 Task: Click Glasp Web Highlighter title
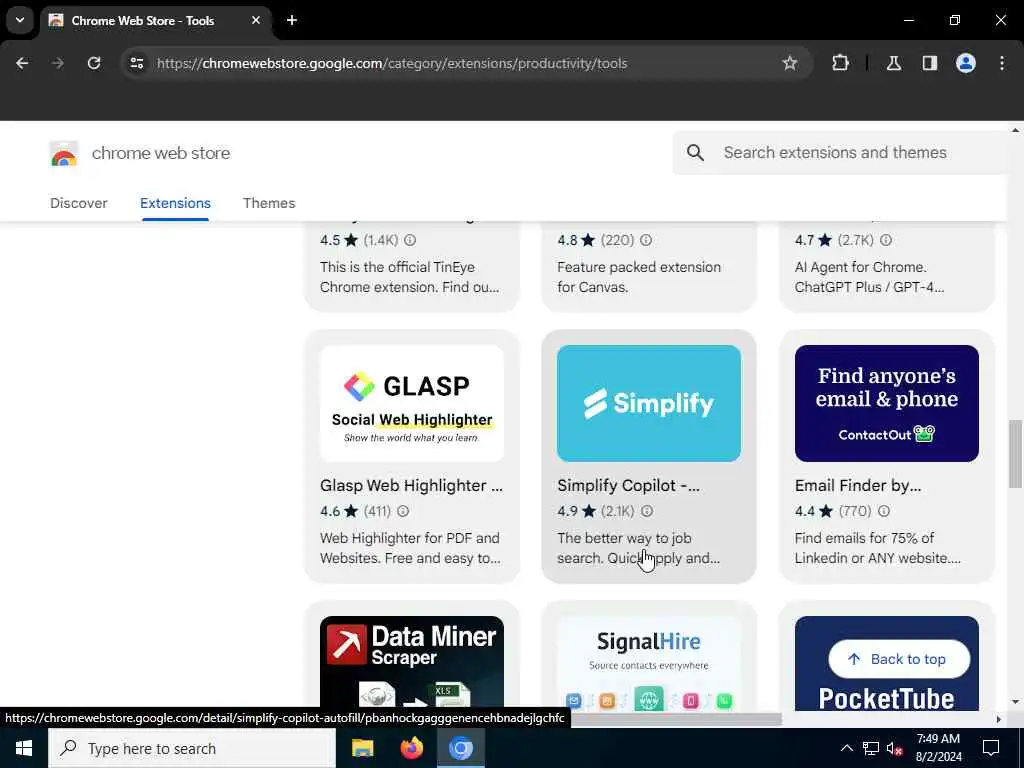tap(411, 485)
